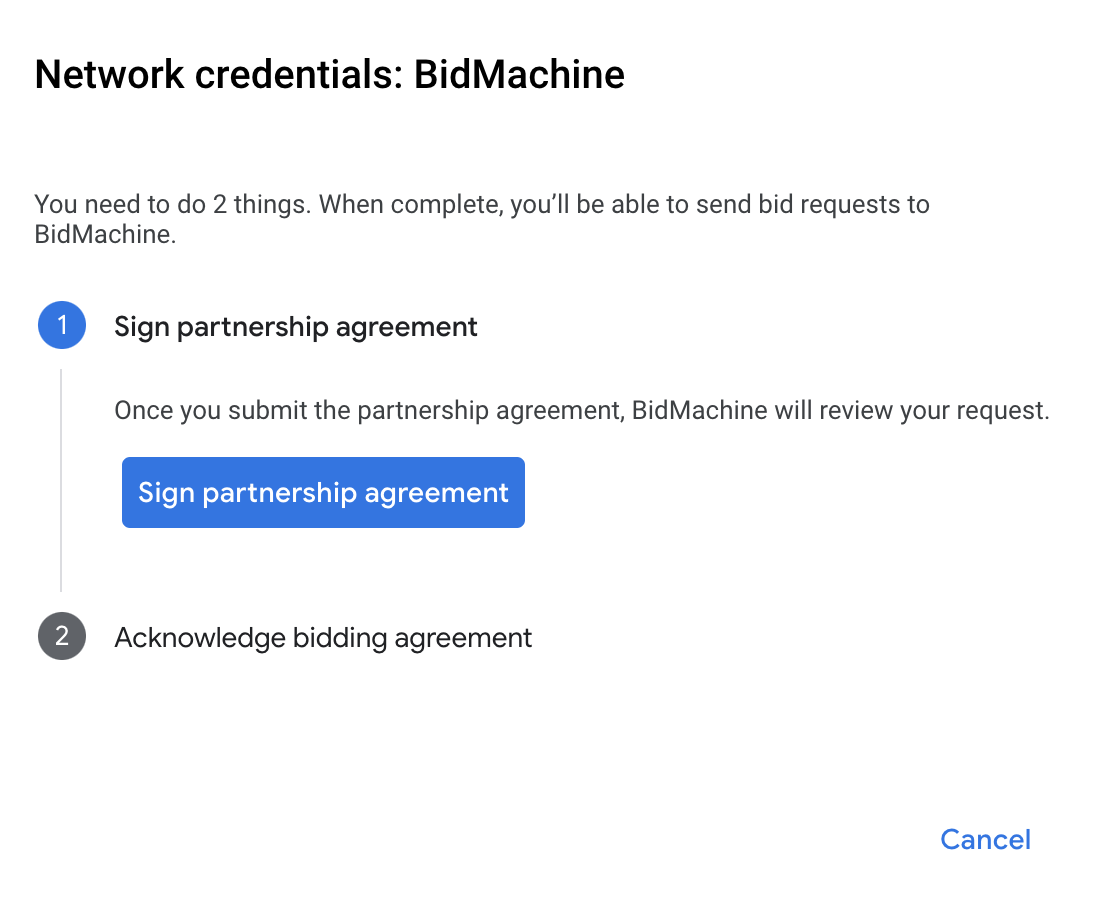Cancel the network credentials dialog
1094x912 pixels.
tap(985, 839)
